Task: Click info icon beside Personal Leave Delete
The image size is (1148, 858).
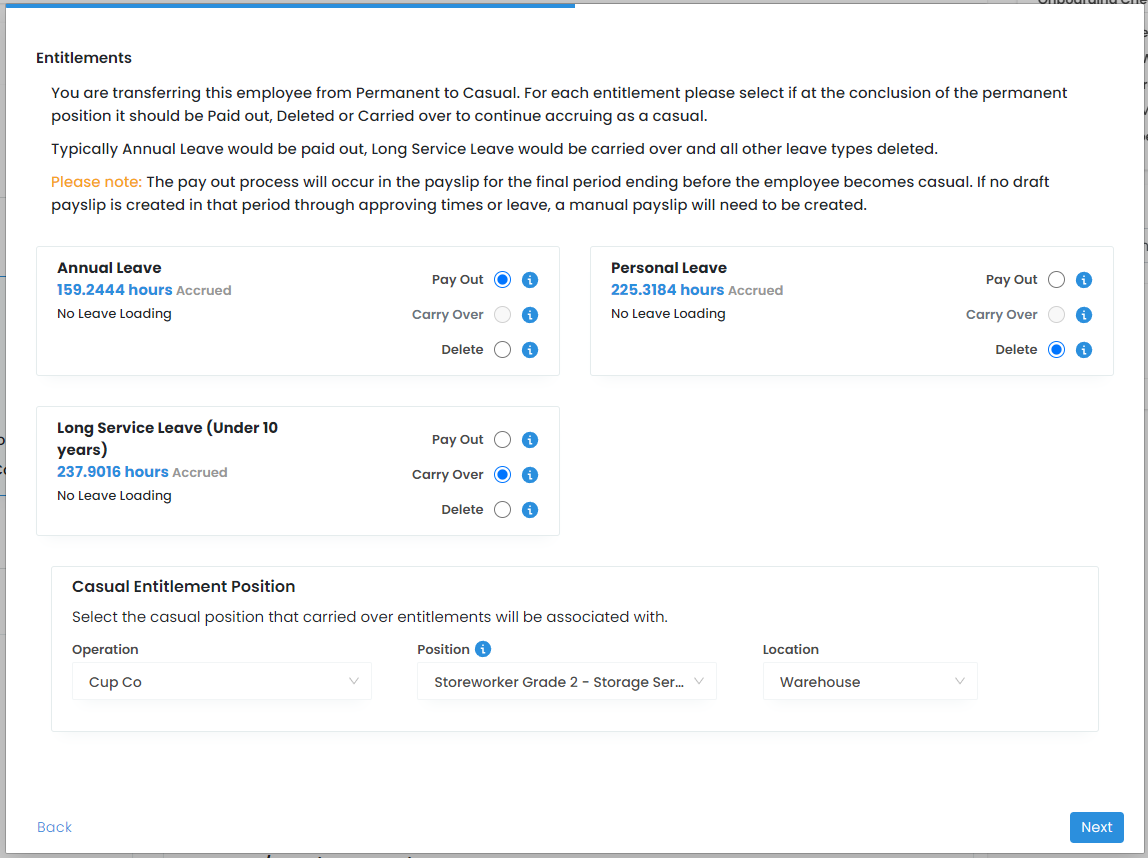Action: click(1084, 350)
